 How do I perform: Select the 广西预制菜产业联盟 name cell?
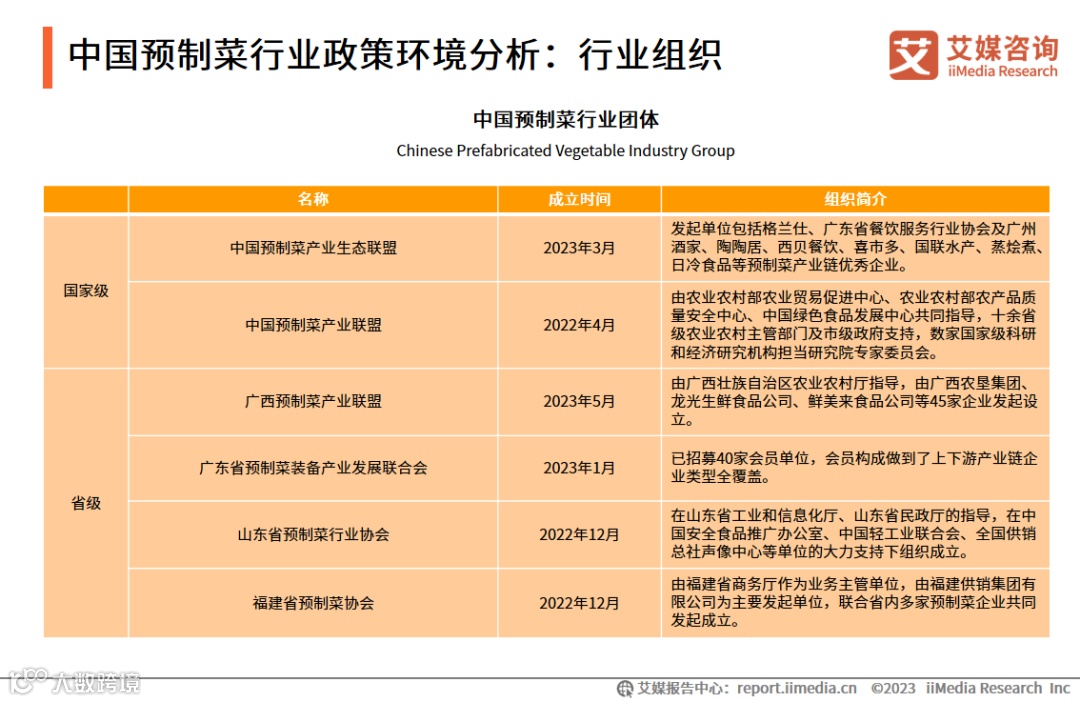tap(313, 401)
